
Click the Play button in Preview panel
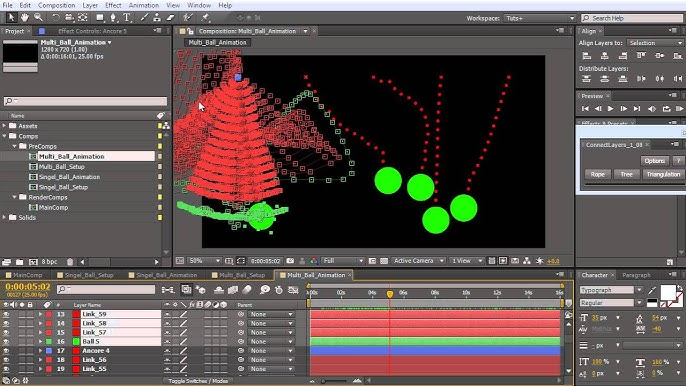click(x=610, y=109)
